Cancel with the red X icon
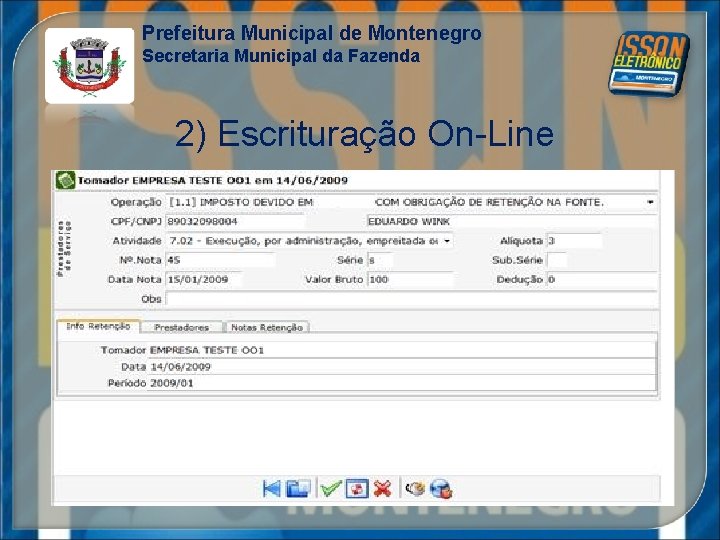720x540 pixels. click(x=382, y=488)
